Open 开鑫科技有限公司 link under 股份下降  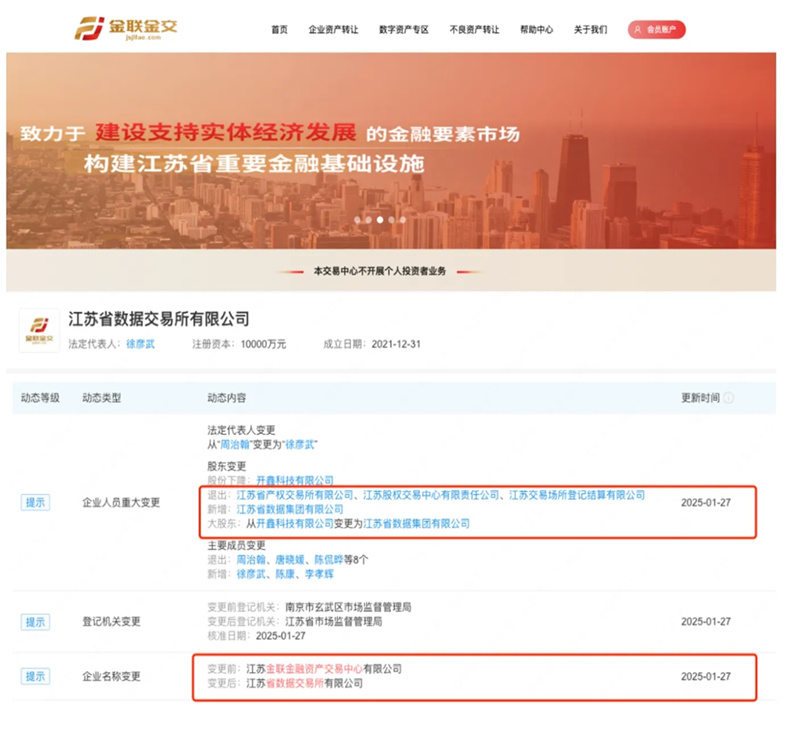click(x=295, y=480)
